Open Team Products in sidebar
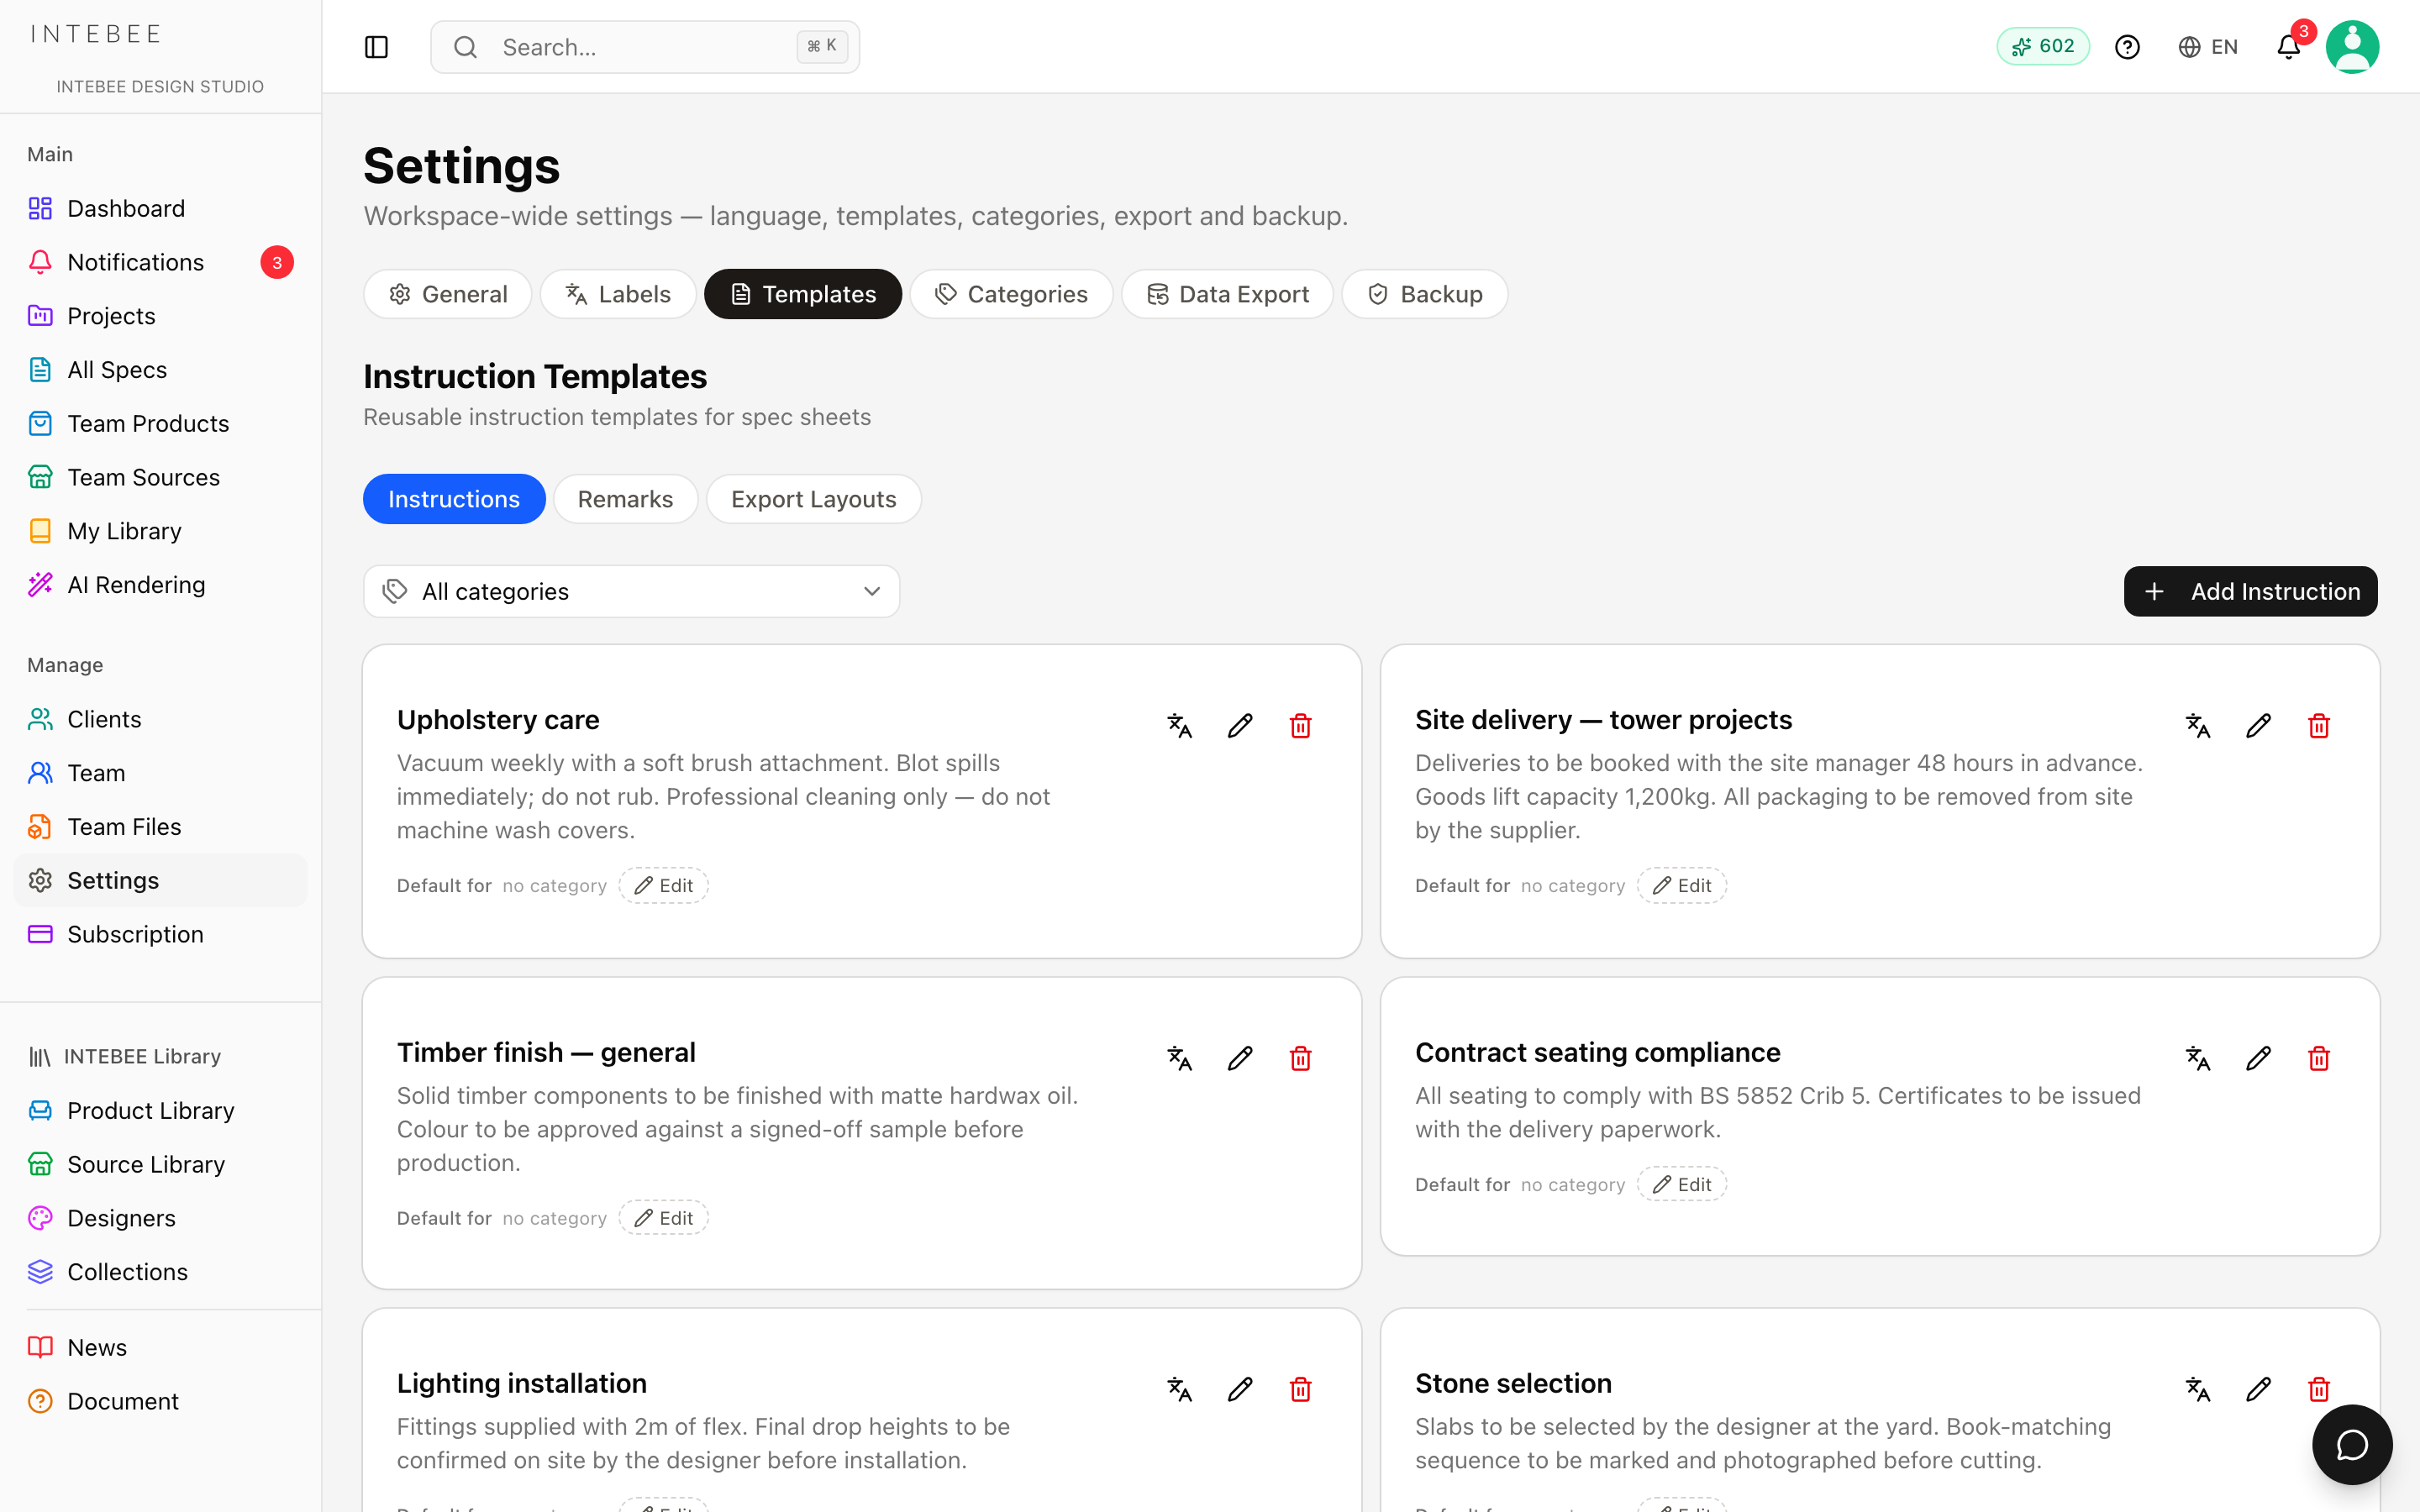 point(160,423)
